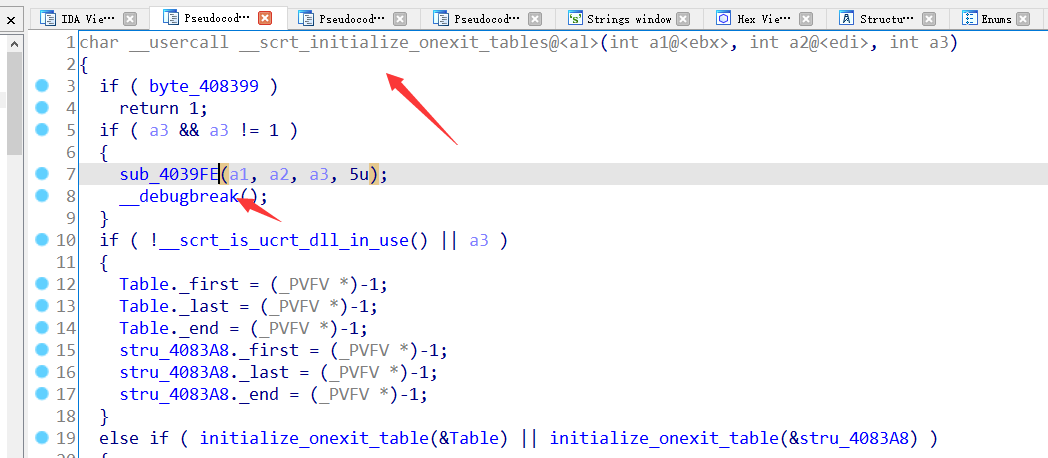This screenshot has width=1048, height=458.
Task: Open the Strings window tab
Action: [x=628, y=19]
